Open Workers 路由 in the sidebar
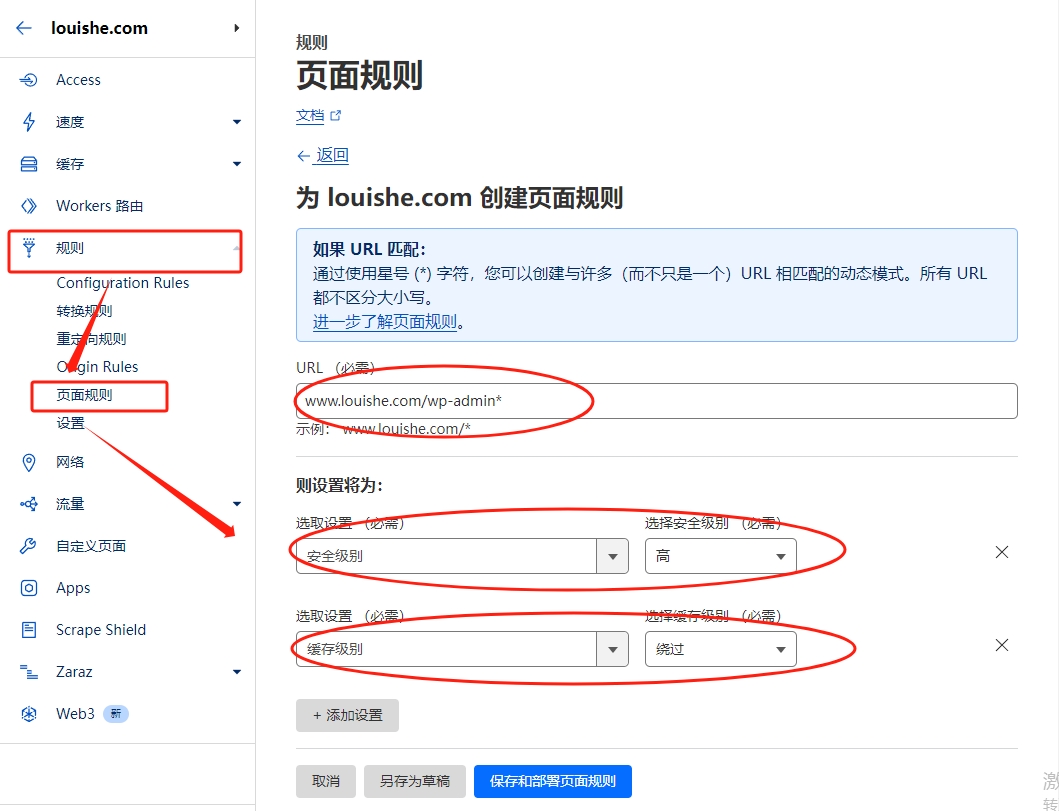 pyautogui.click(x=99, y=206)
